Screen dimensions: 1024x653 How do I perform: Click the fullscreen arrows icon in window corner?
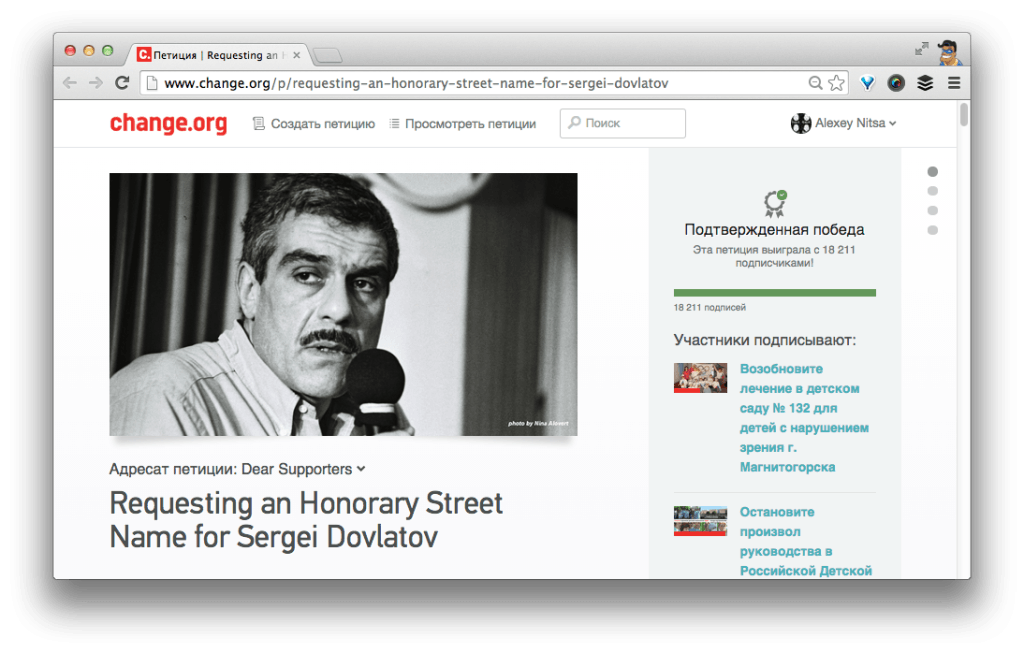point(921,49)
